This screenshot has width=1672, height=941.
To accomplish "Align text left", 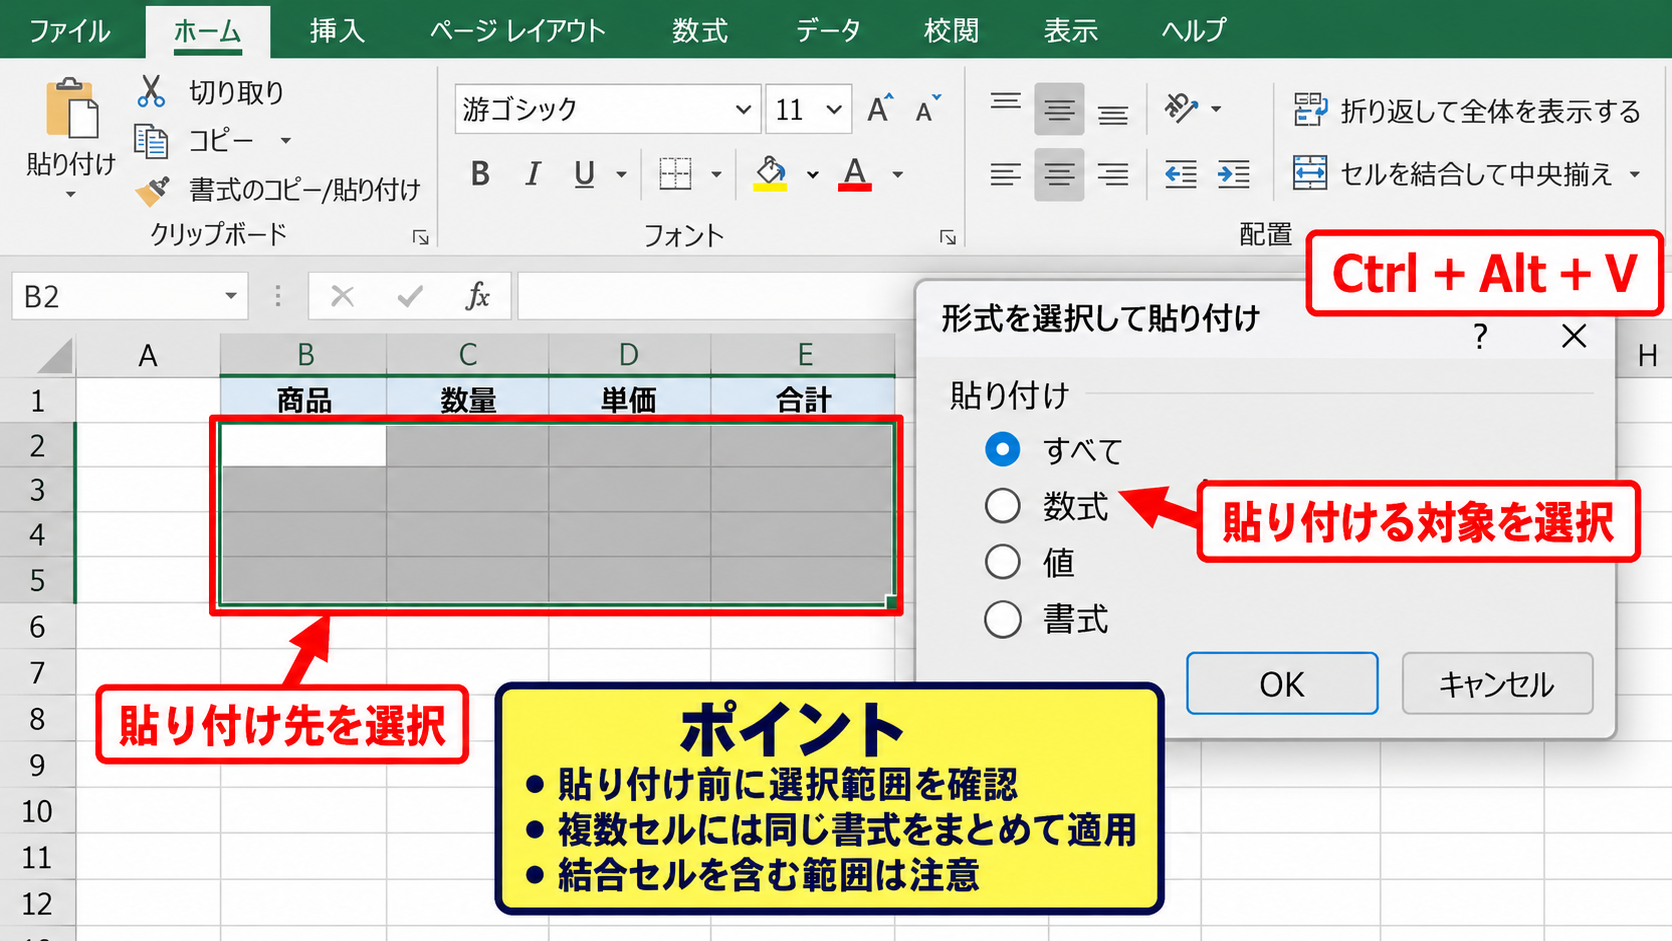I will tap(1006, 175).
